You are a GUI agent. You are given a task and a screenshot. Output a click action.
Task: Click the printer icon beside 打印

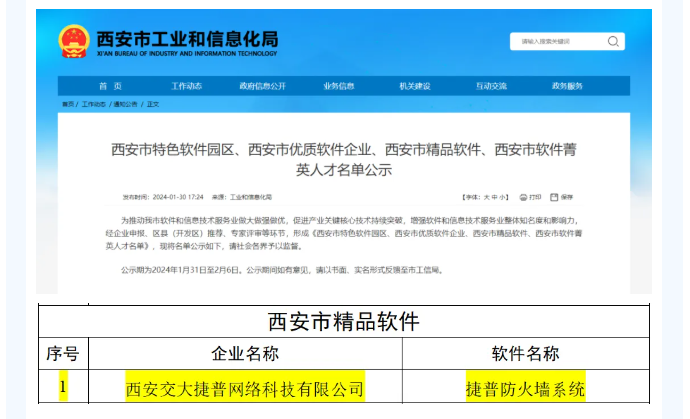(523, 197)
